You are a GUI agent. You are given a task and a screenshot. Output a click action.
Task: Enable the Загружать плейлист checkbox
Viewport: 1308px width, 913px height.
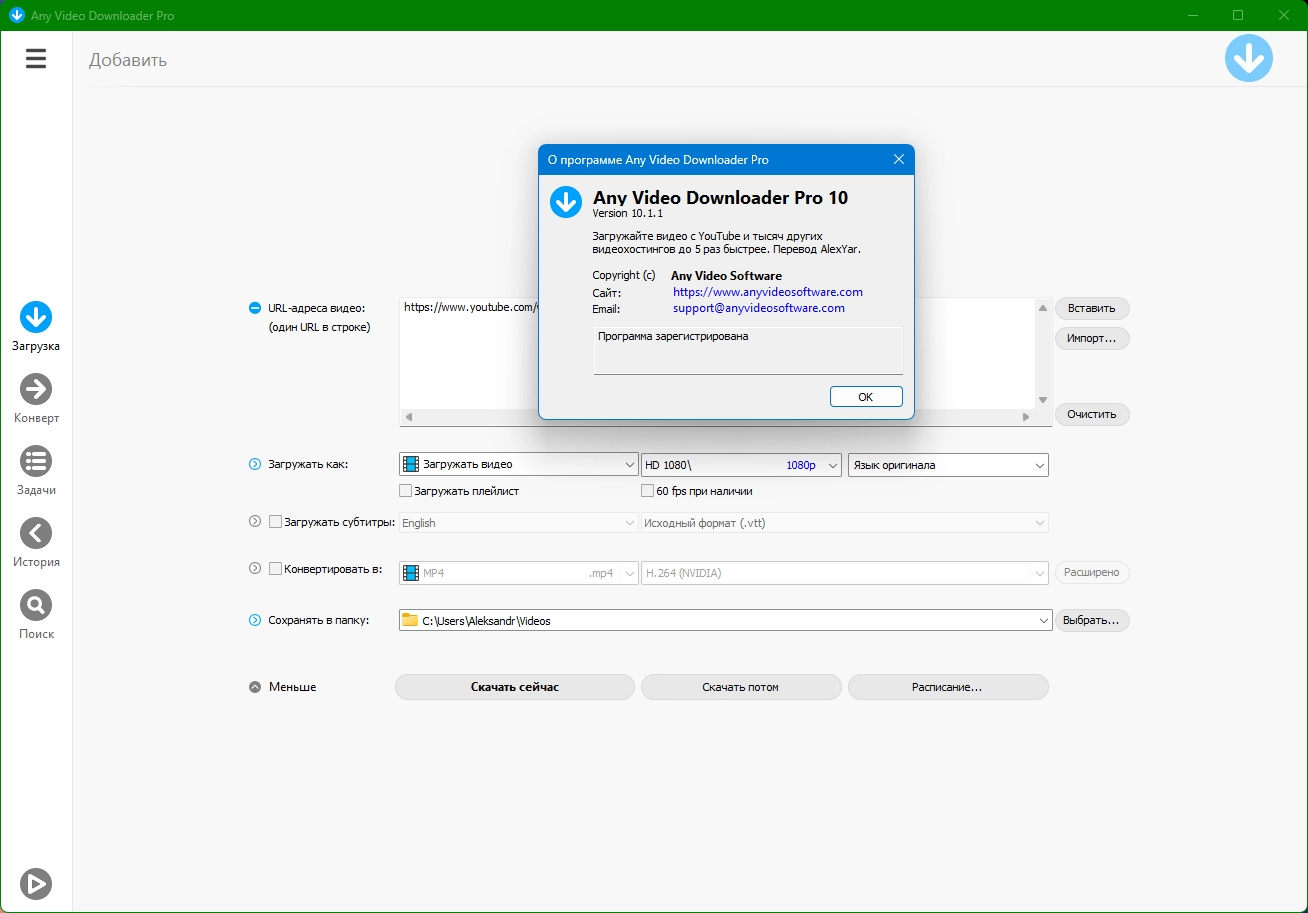click(406, 491)
